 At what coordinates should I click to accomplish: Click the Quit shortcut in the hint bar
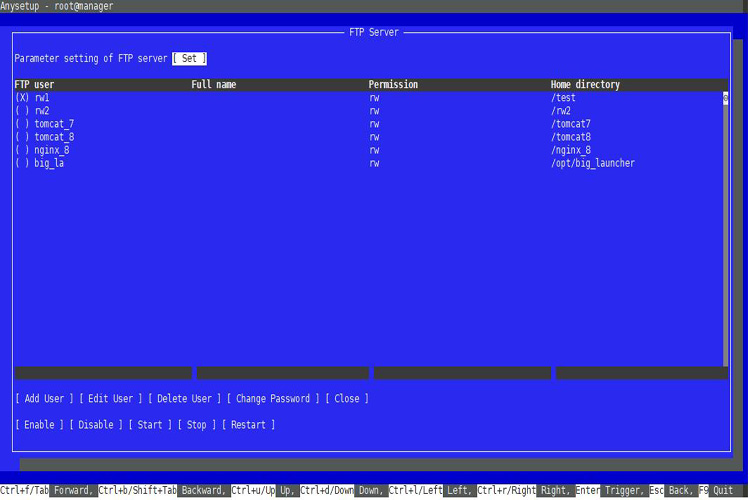click(x=723, y=490)
